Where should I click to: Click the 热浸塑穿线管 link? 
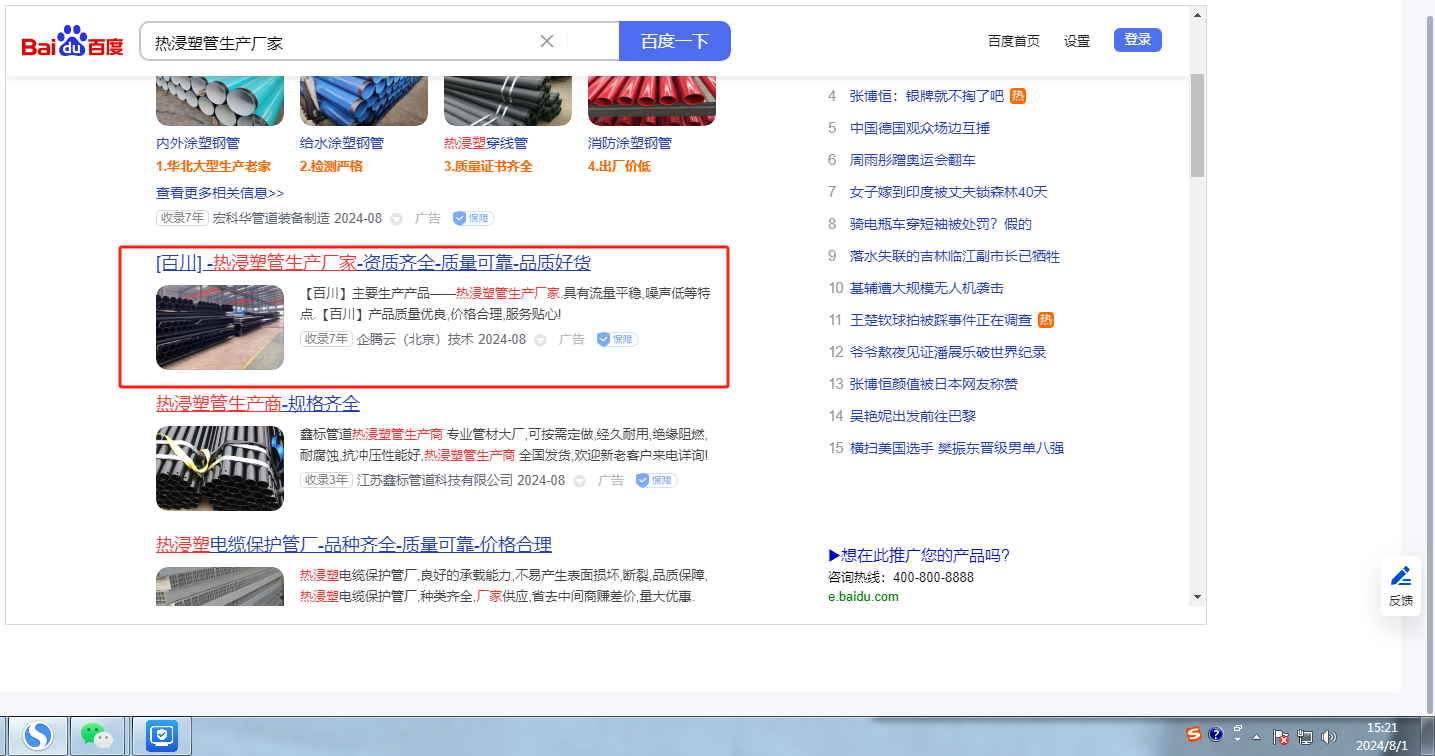(x=486, y=143)
